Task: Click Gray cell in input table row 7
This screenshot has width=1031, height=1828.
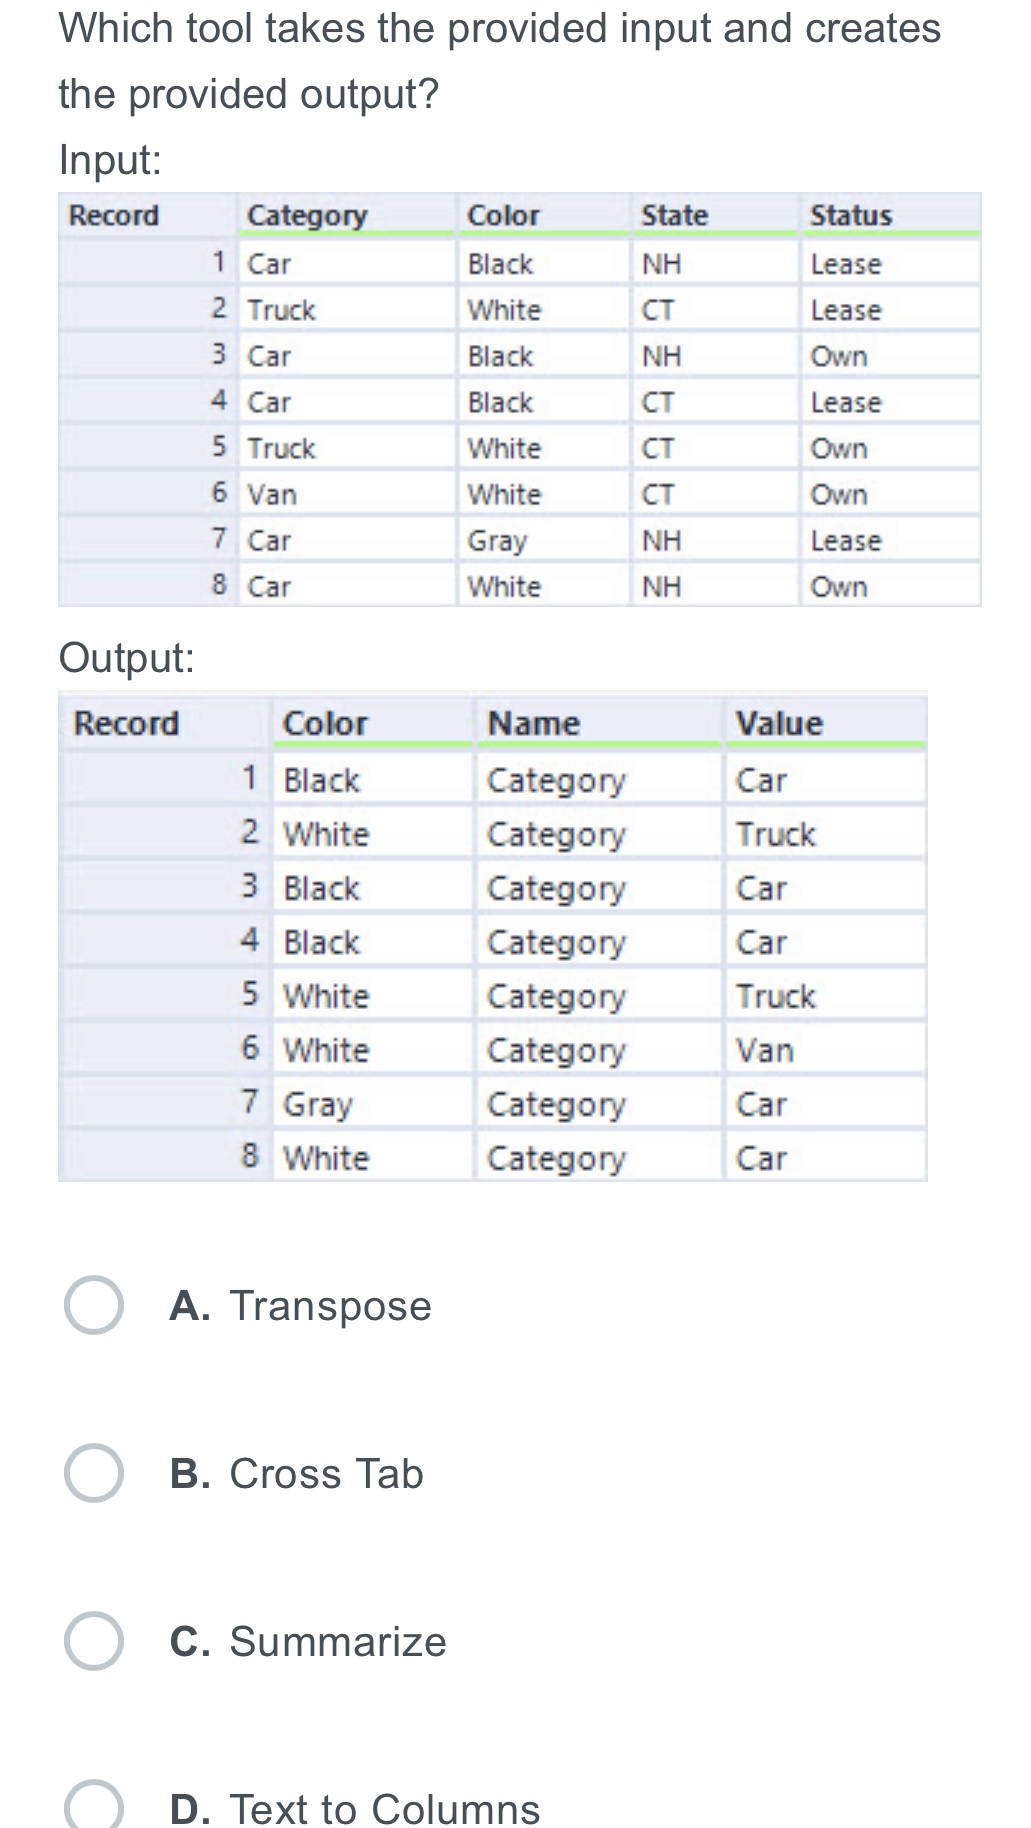Action: (496, 541)
